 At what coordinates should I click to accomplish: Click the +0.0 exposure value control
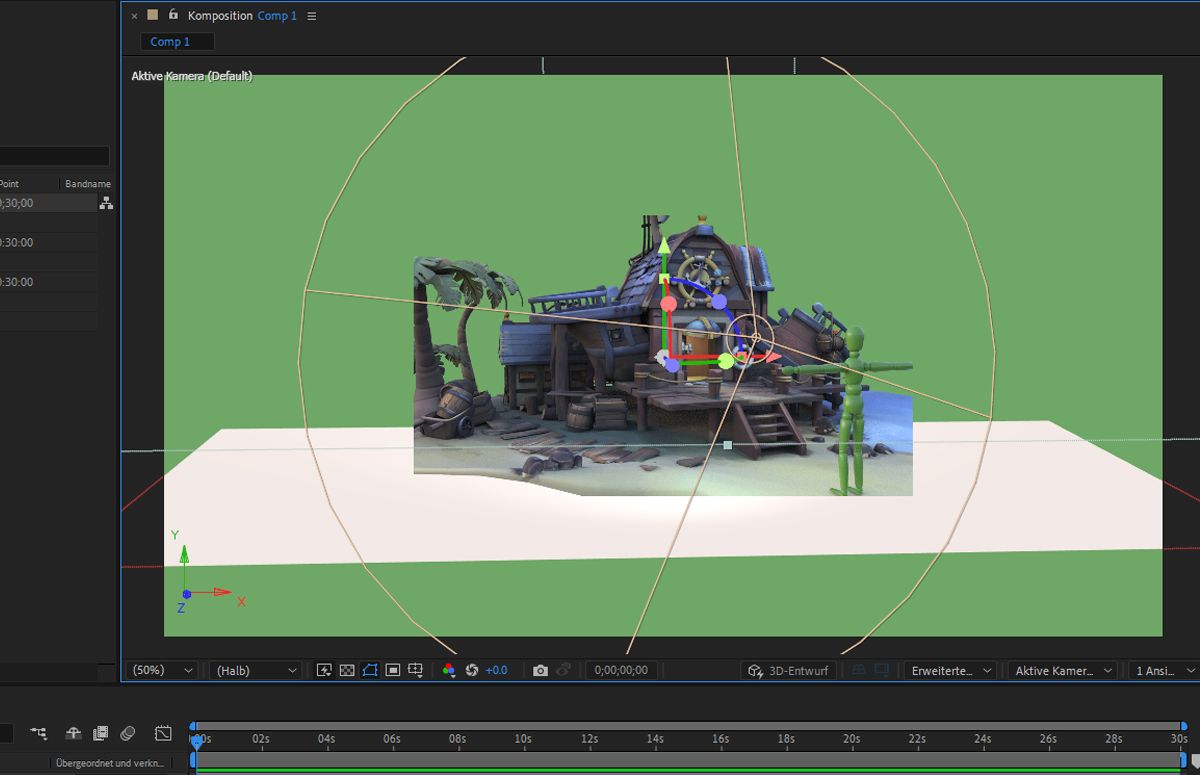click(x=496, y=670)
